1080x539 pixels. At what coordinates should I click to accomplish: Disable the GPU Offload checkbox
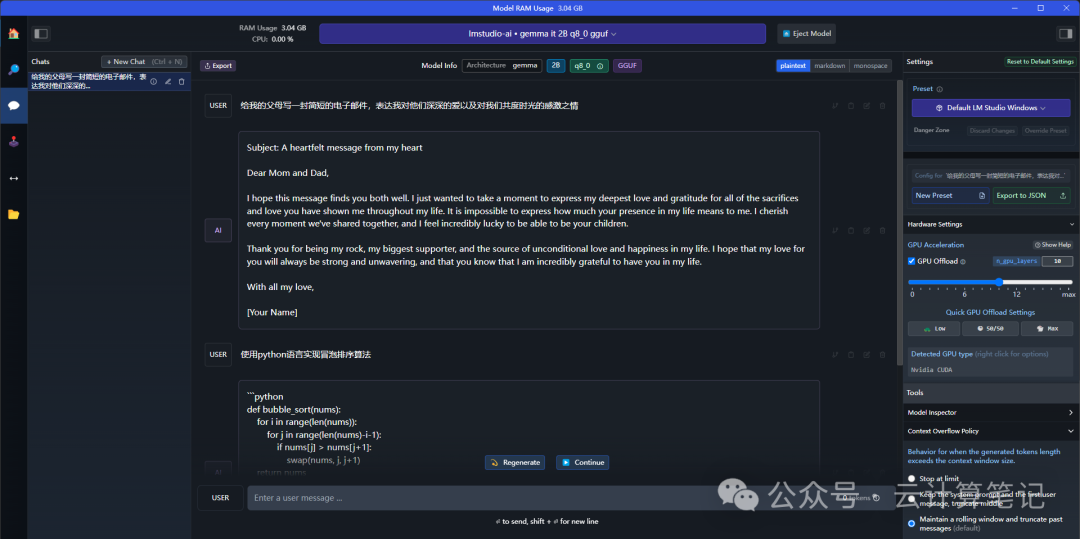coord(911,261)
